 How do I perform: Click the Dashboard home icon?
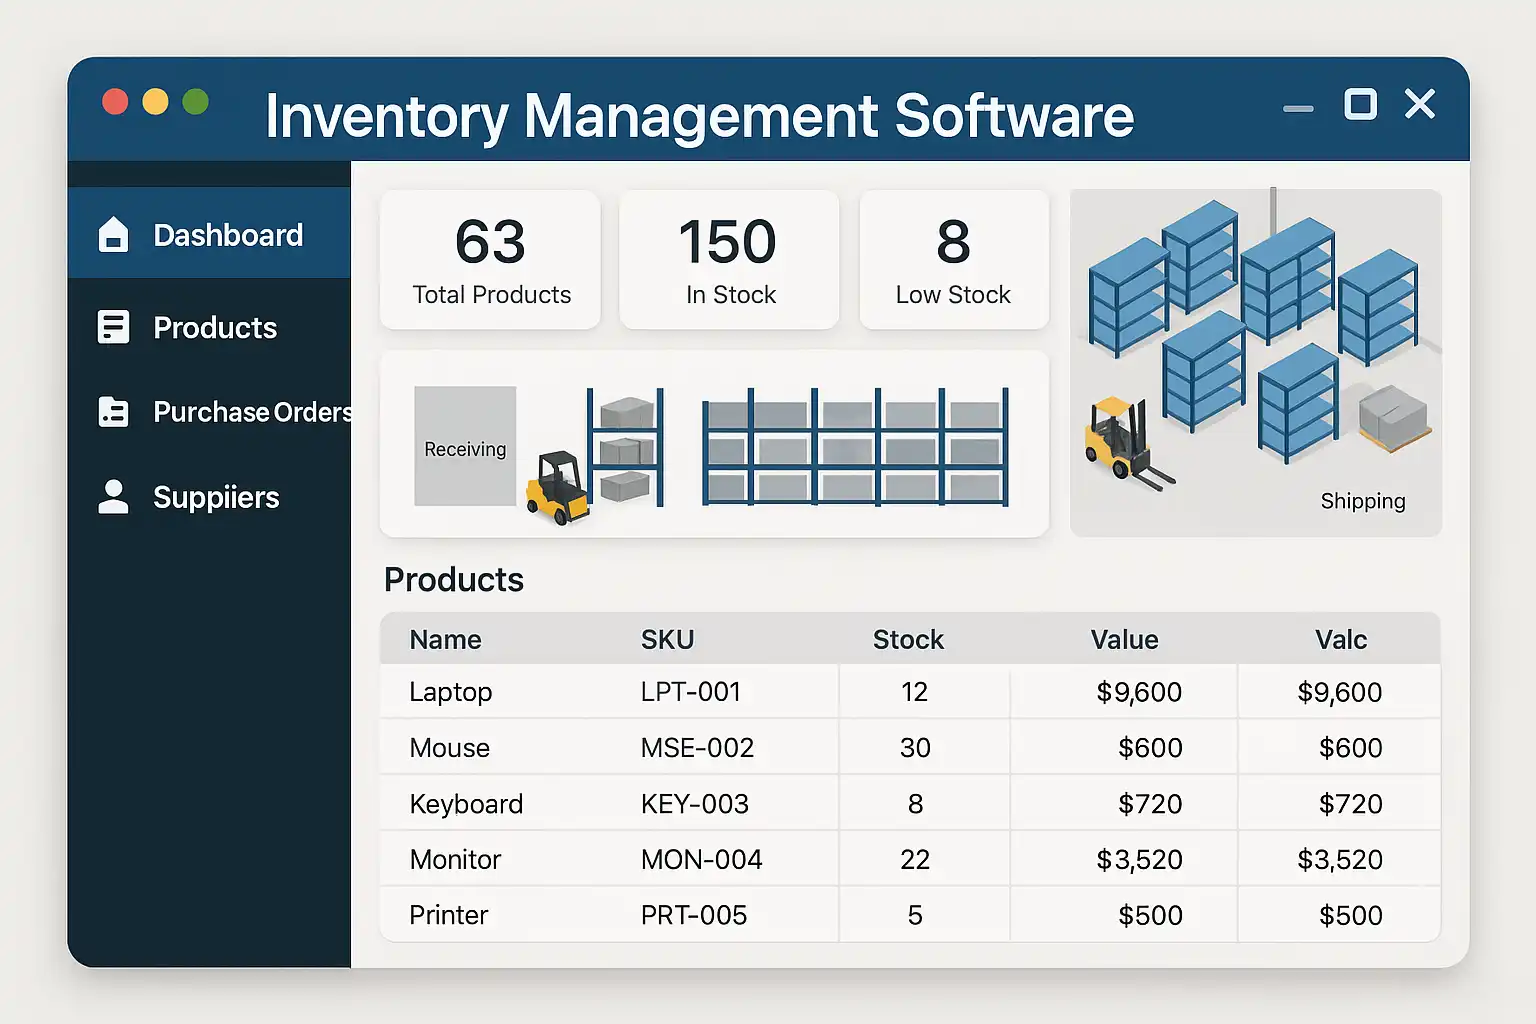tap(114, 235)
